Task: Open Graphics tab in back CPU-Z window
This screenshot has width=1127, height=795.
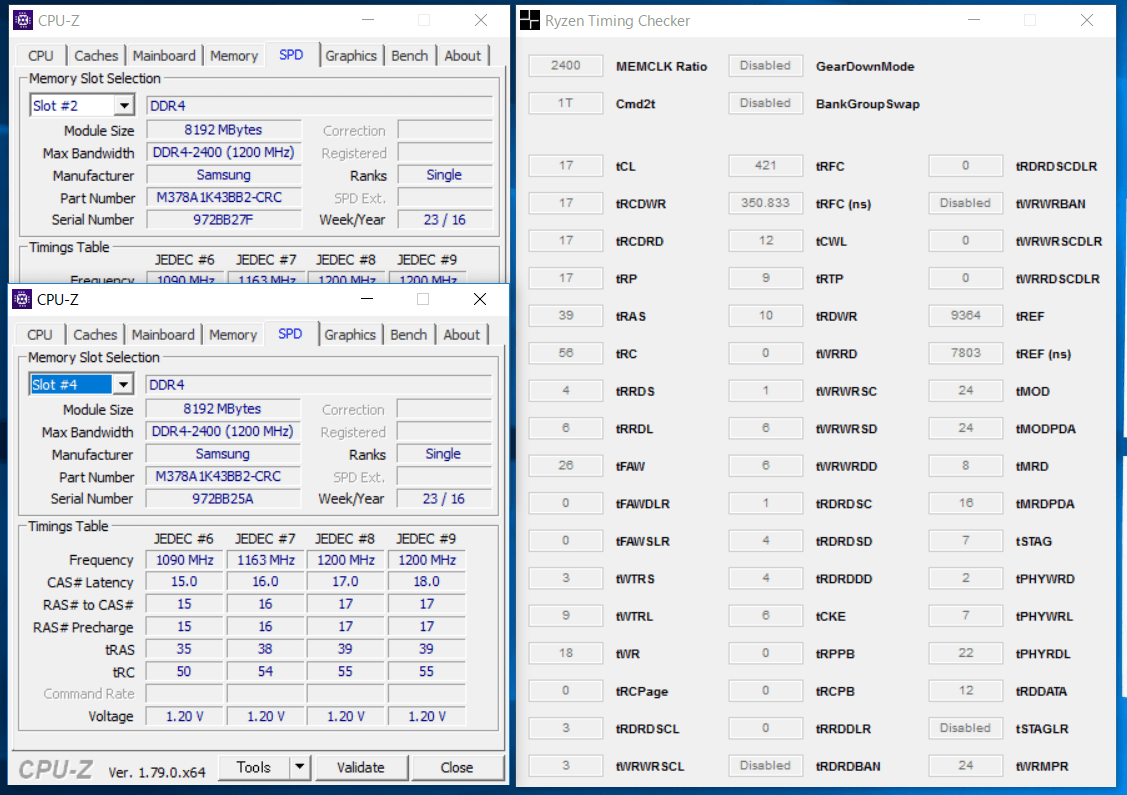Action: point(351,55)
